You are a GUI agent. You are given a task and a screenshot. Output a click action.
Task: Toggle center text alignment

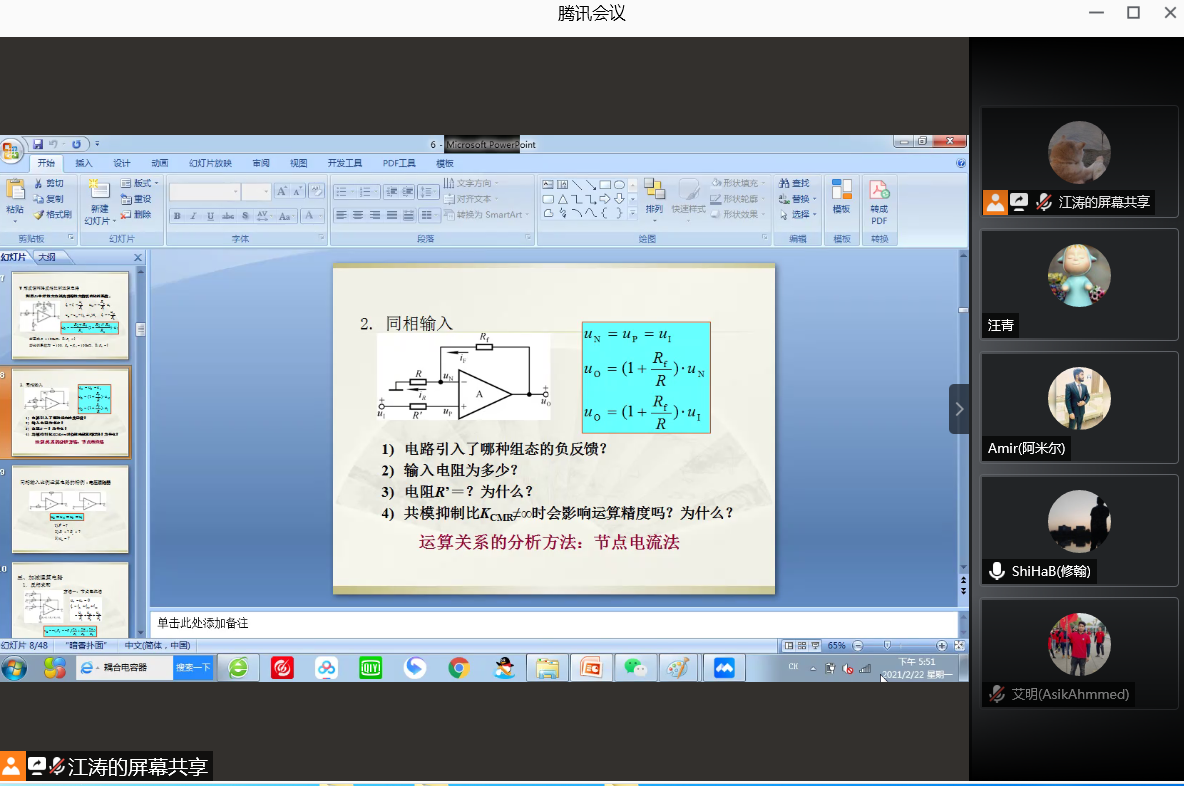pyautogui.click(x=358, y=215)
